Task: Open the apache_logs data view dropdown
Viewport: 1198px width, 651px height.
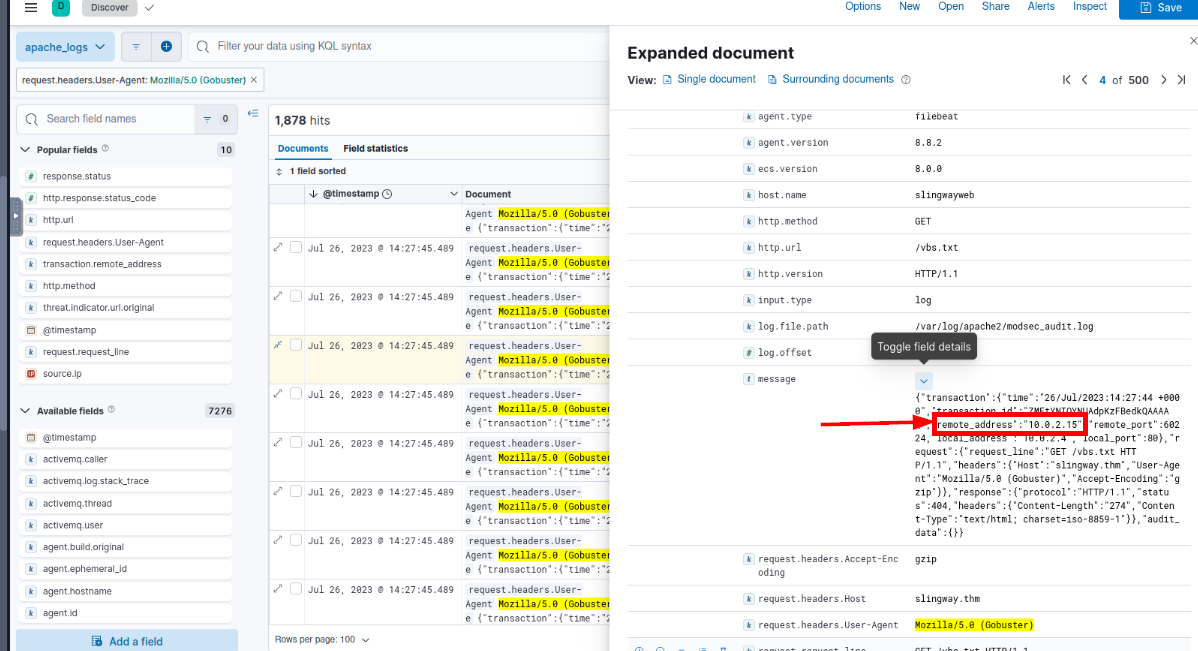Action: click(x=65, y=46)
